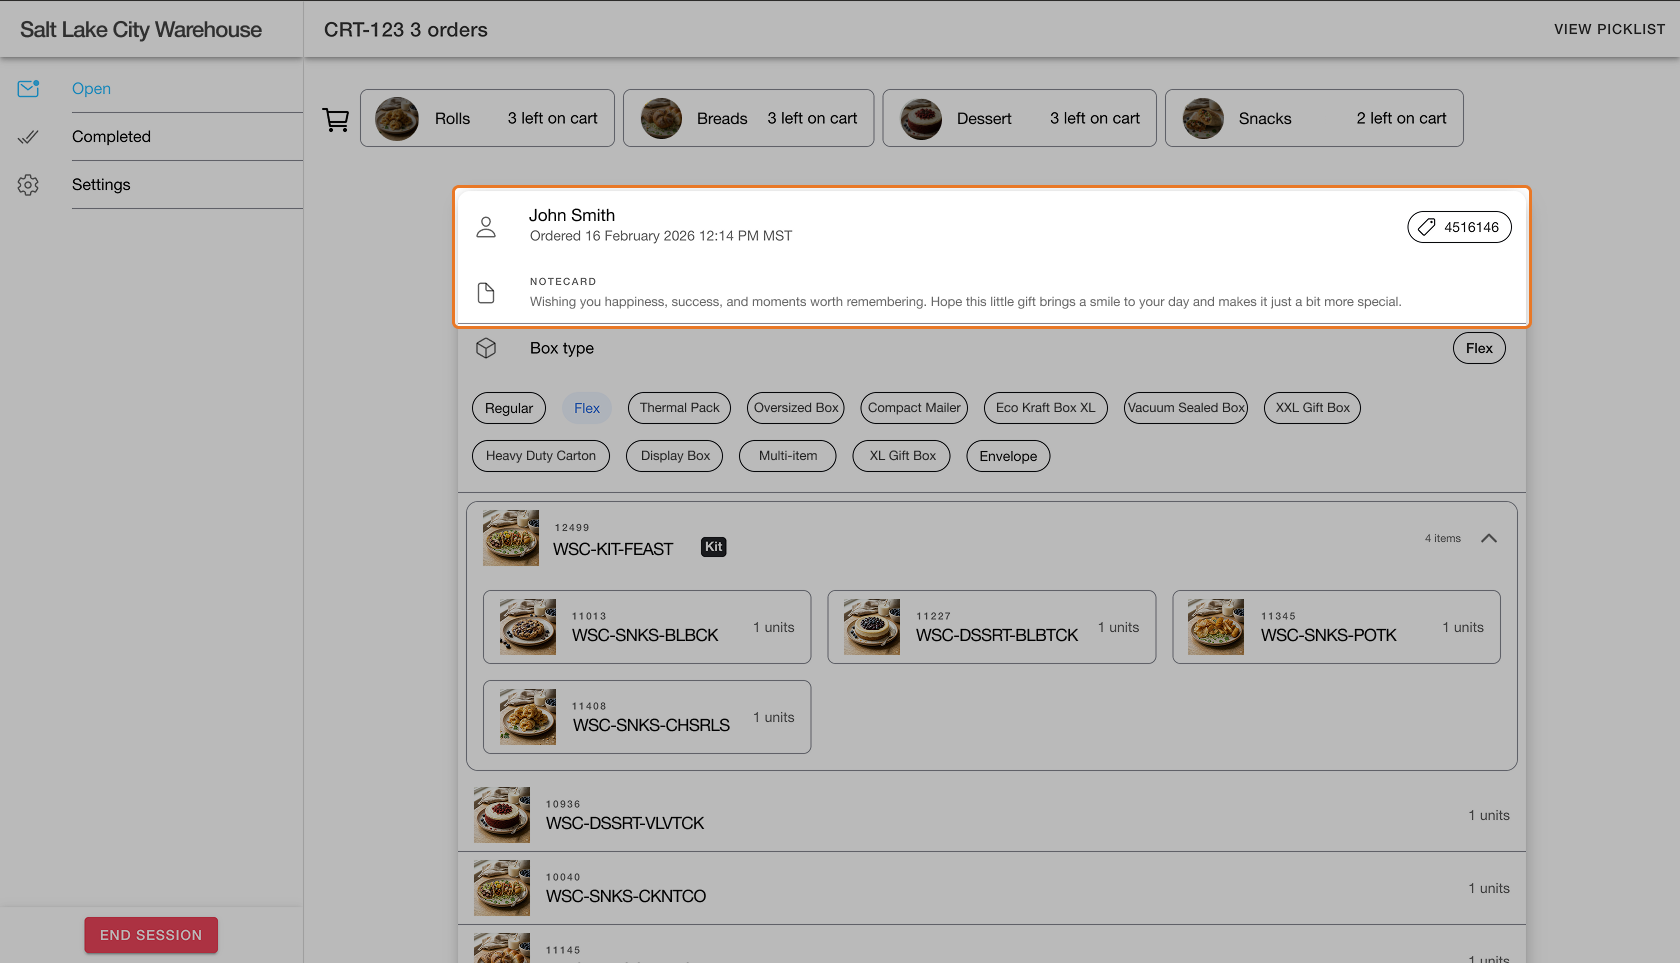Click the WSC-DSSRT-VLVTCK item row
1680x963 pixels.
992,815
